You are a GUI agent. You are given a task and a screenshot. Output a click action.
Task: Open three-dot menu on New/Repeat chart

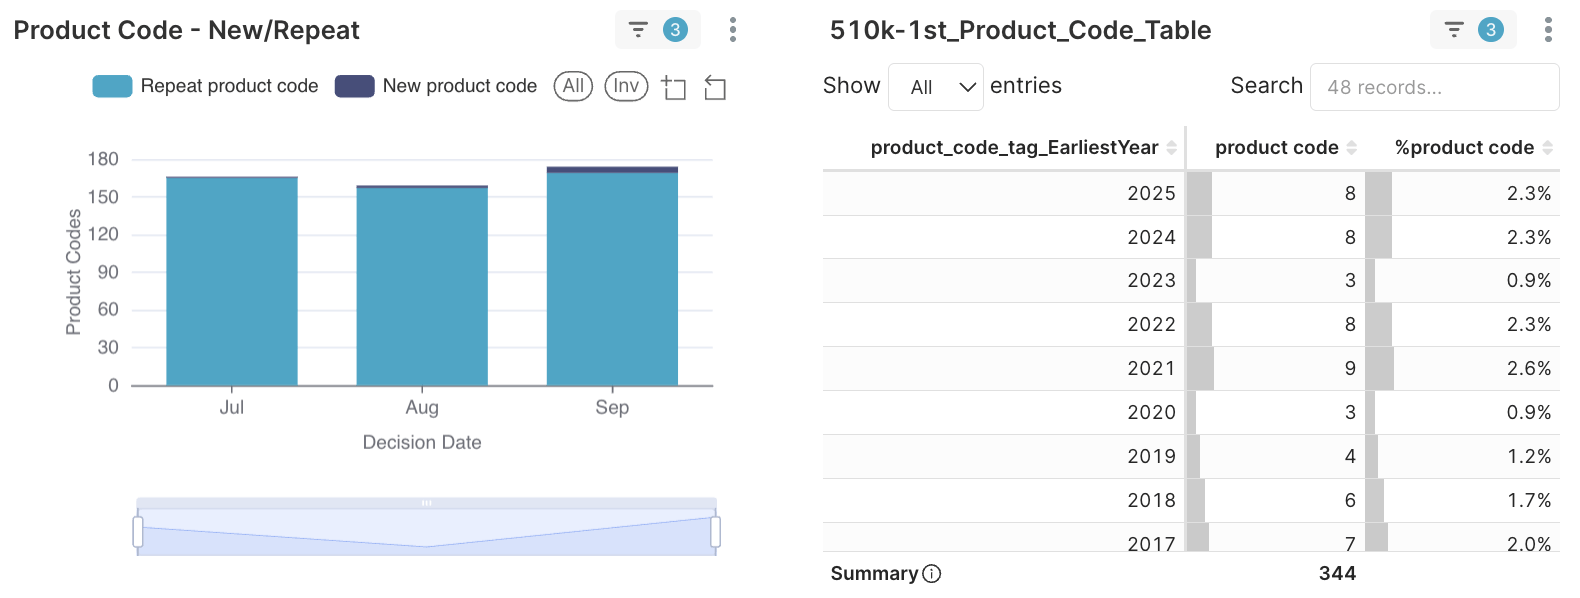click(x=733, y=30)
